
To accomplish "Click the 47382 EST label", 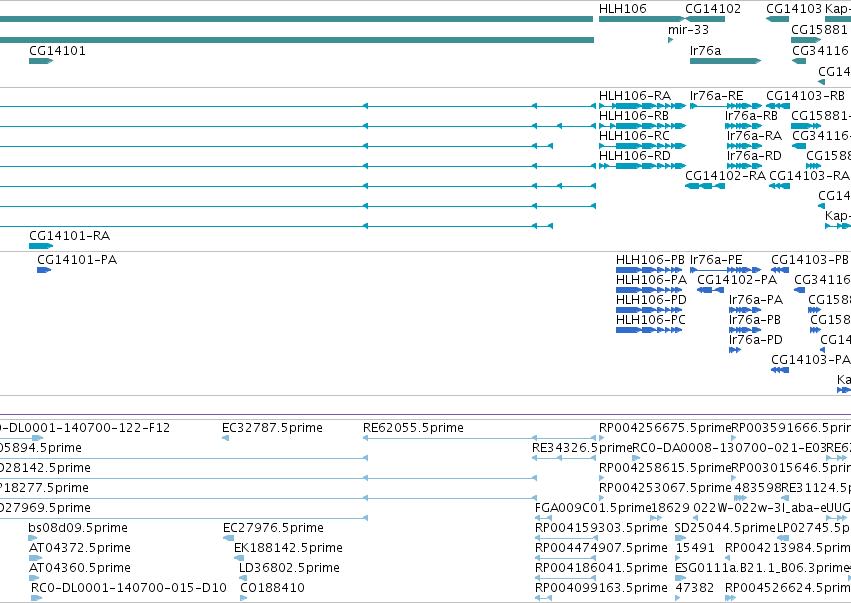I will [x=695, y=588].
